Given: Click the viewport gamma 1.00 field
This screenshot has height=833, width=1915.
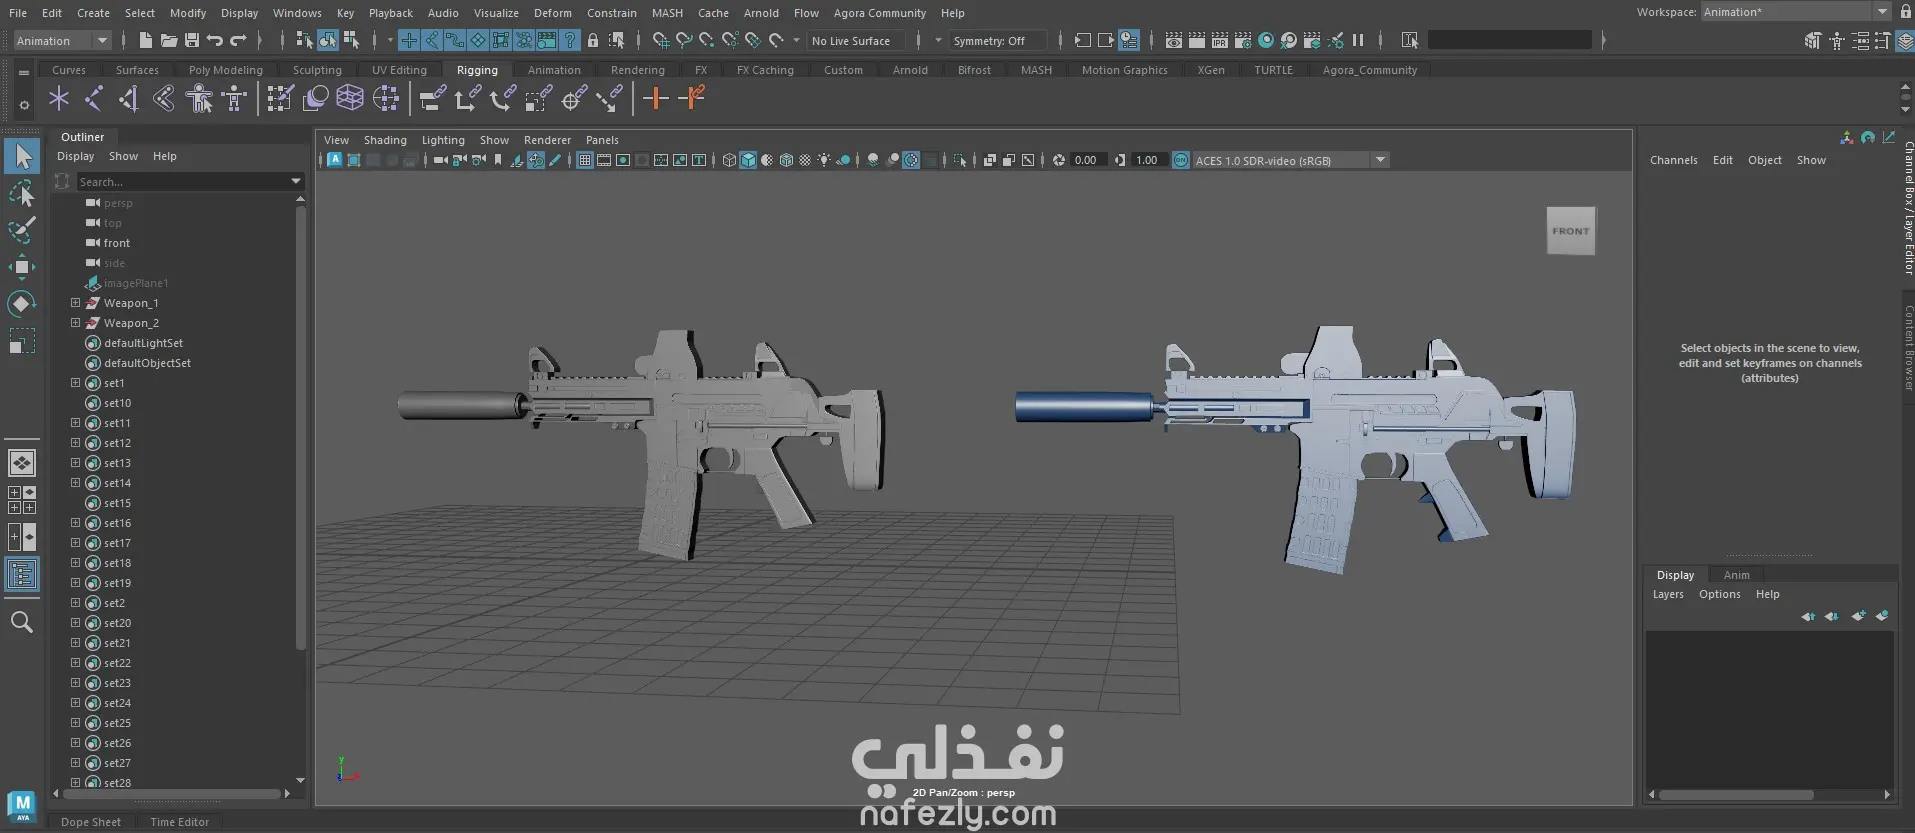Looking at the screenshot, I should pyautogui.click(x=1146, y=160).
